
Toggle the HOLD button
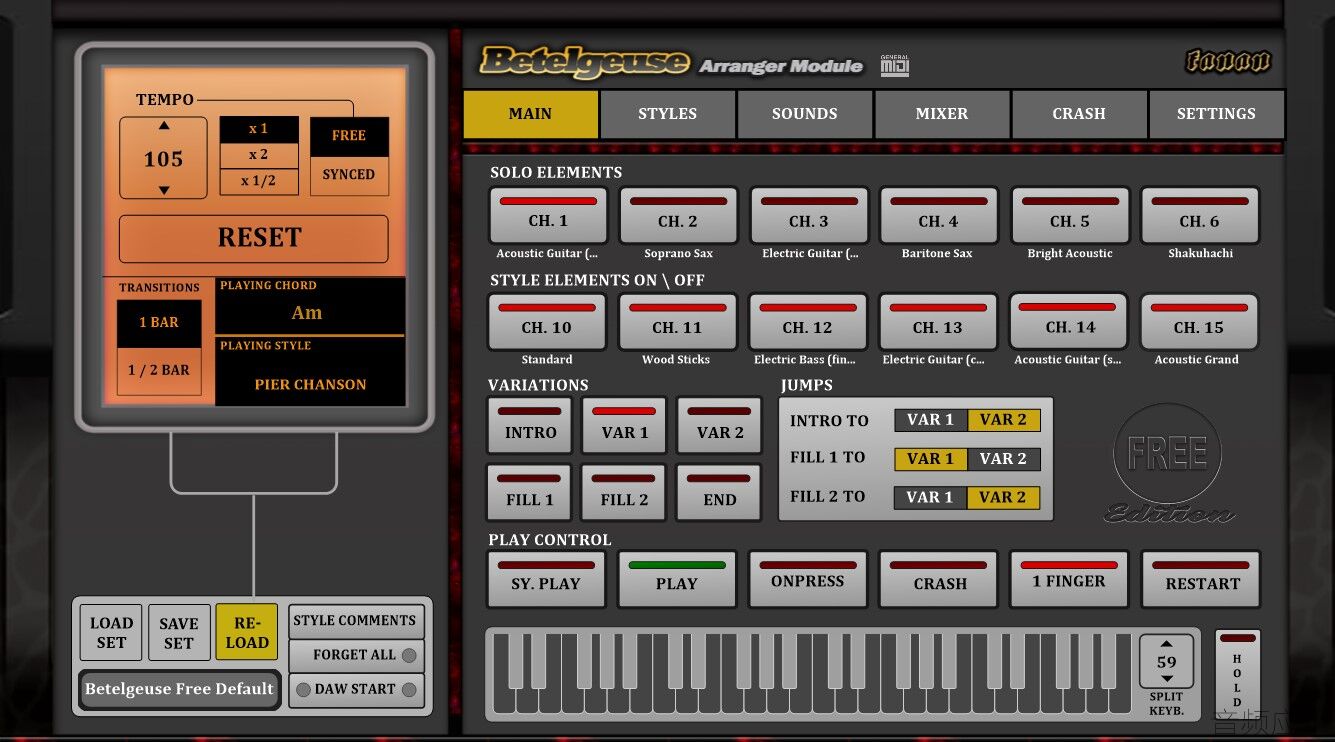[1237, 670]
